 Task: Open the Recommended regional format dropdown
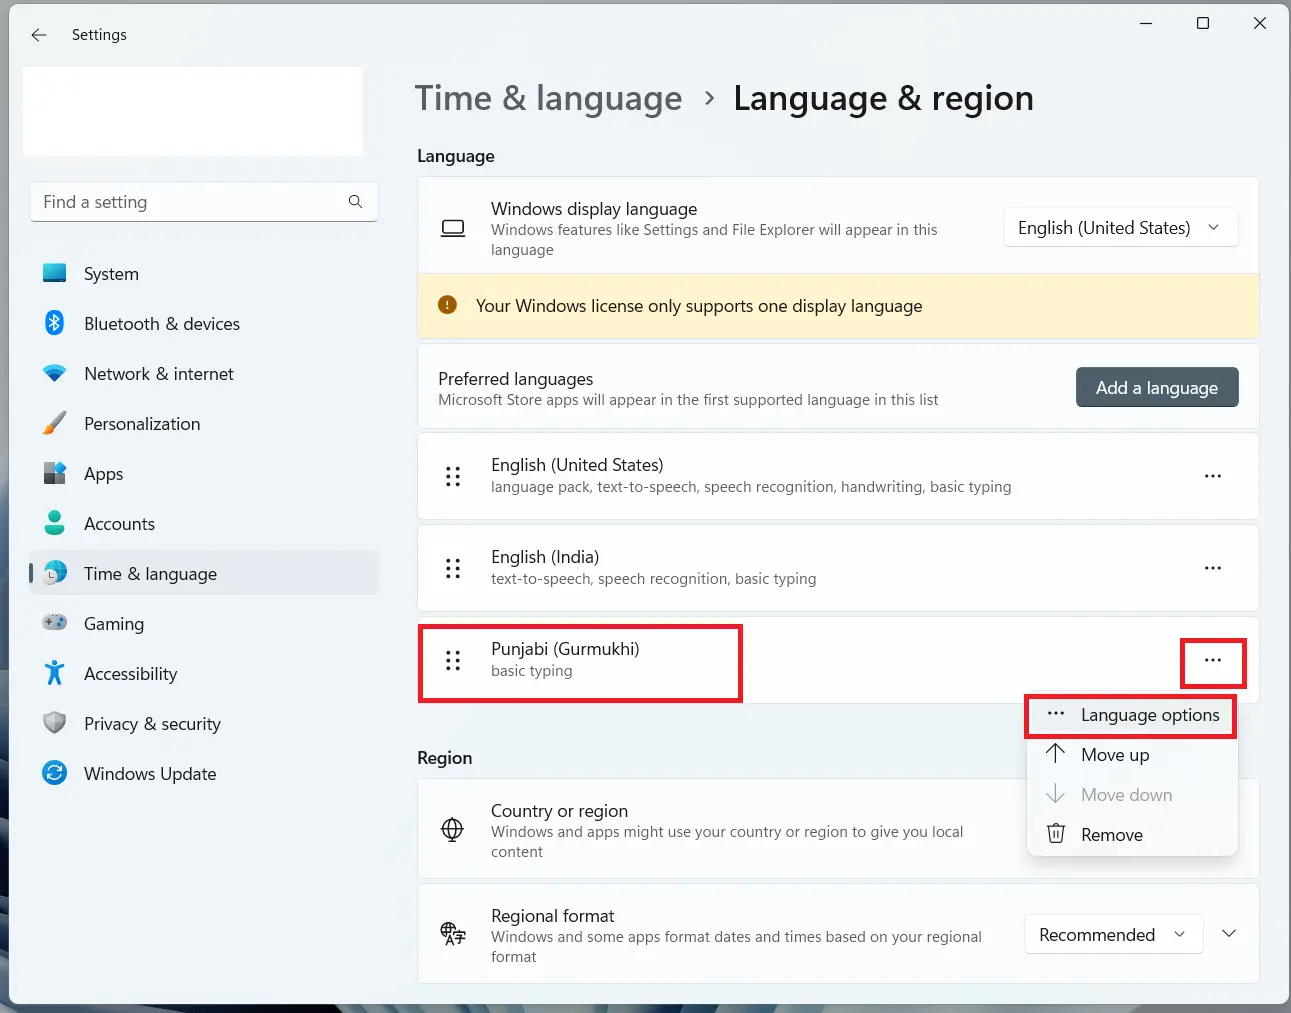pyautogui.click(x=1114, y=934)
